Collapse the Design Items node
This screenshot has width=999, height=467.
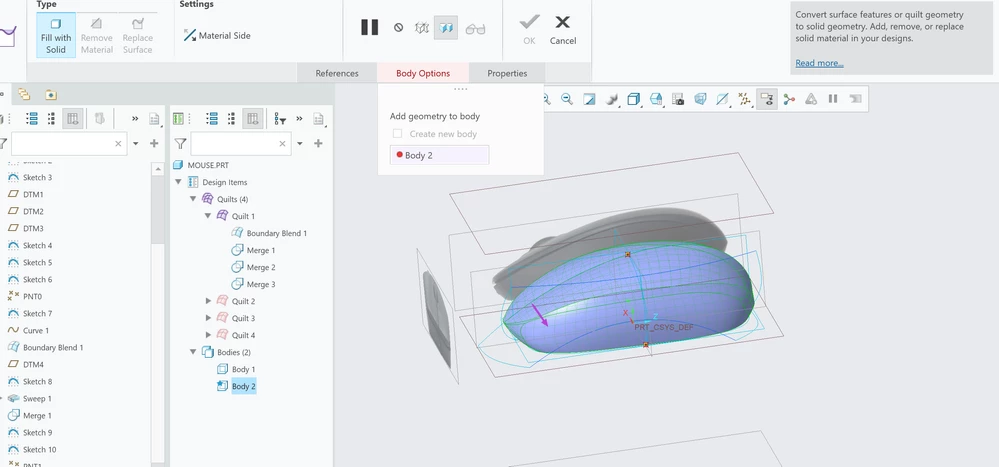coord(178,182)
